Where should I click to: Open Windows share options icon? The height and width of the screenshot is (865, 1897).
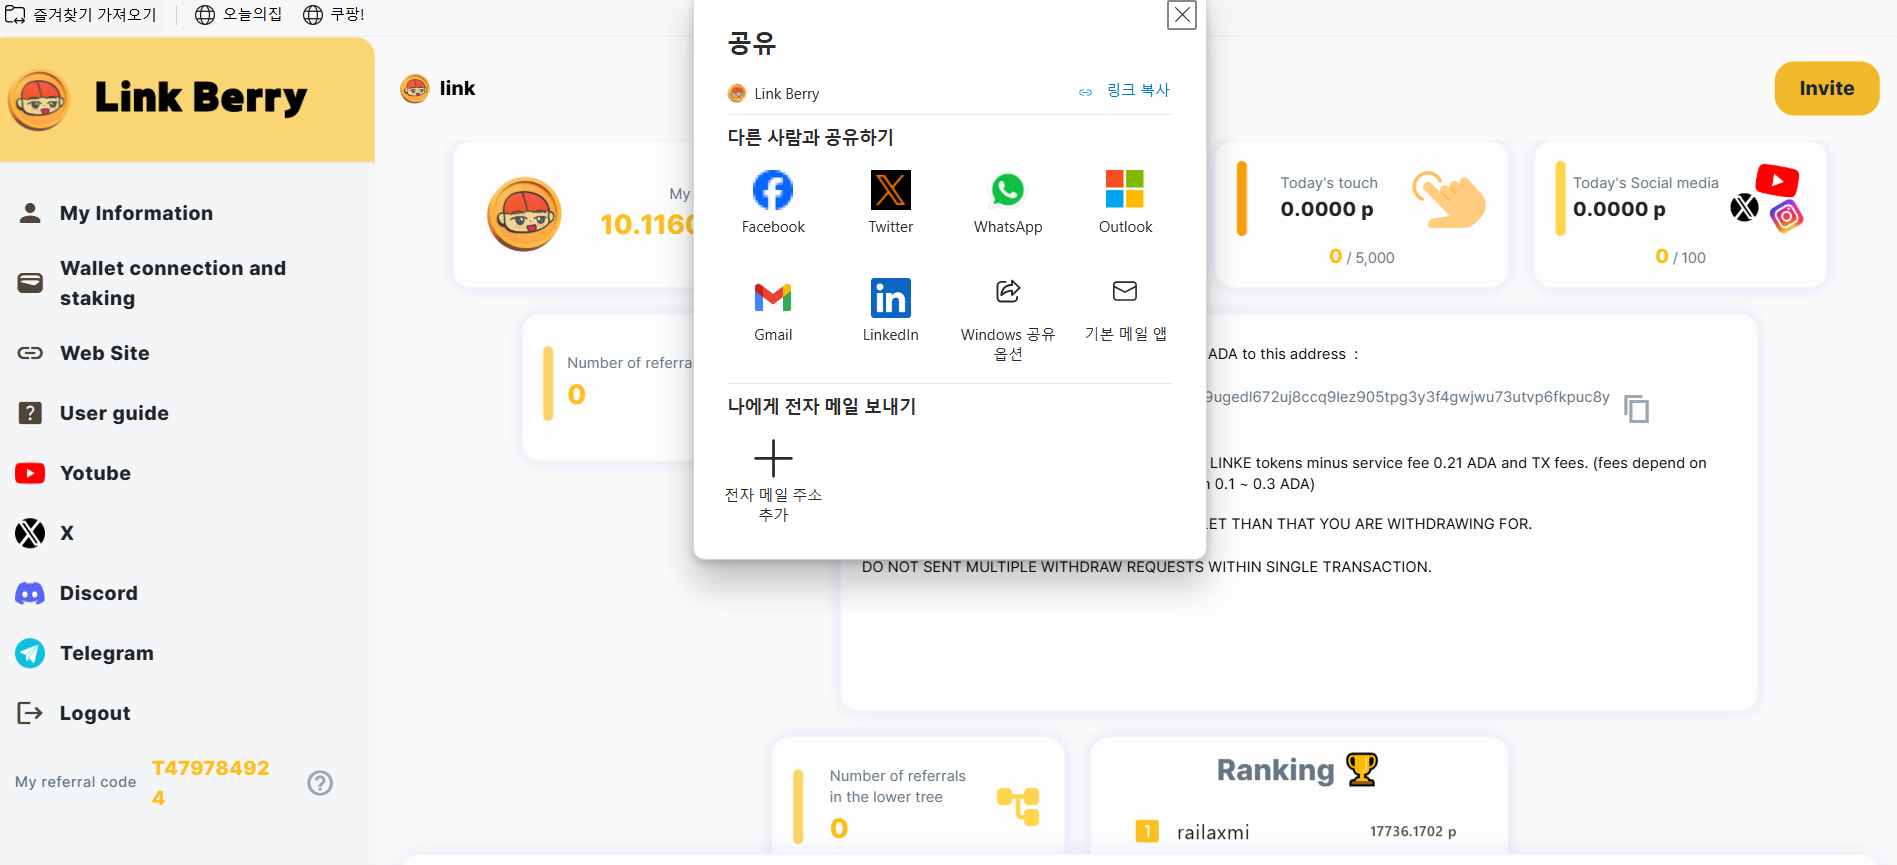(1008, 291)
